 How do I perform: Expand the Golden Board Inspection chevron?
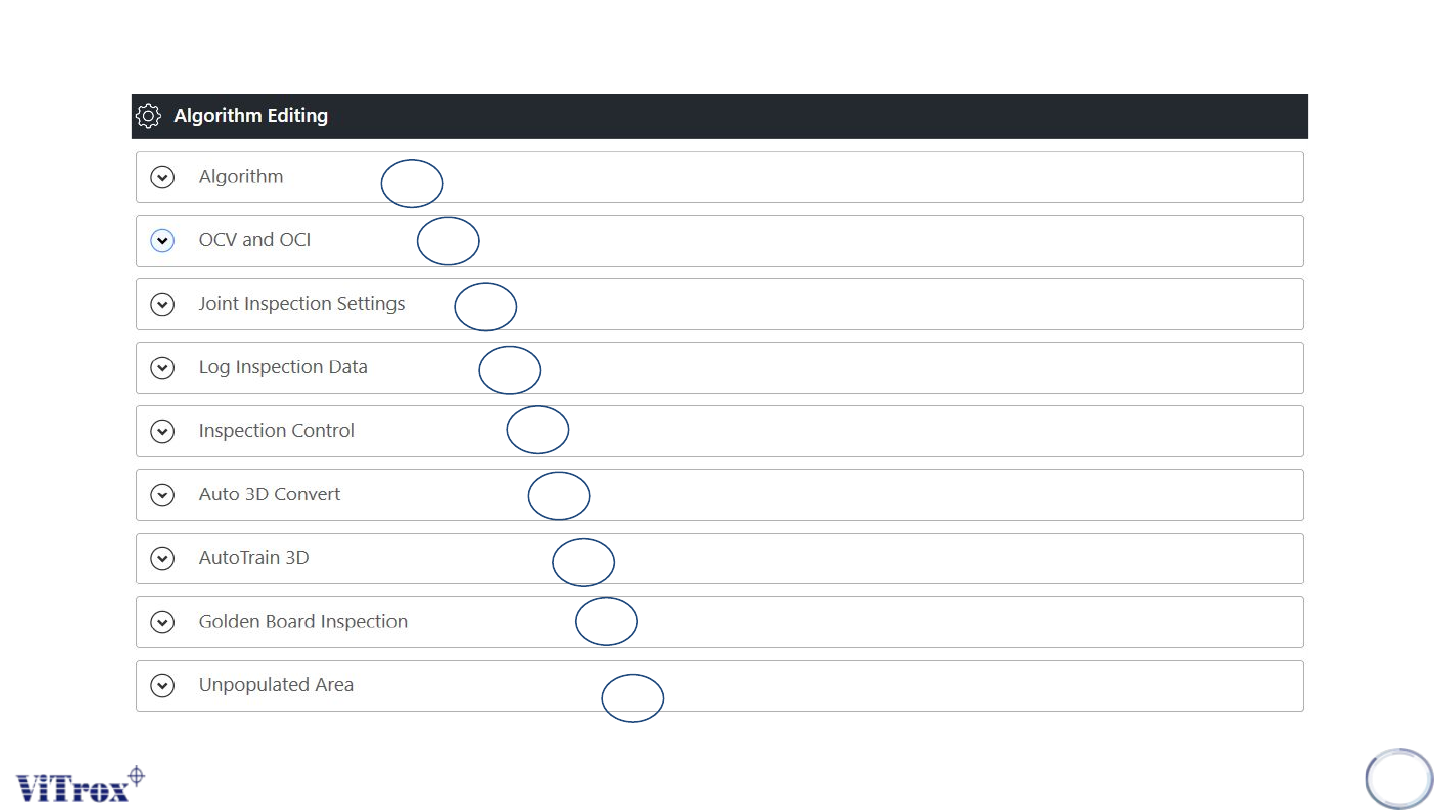162,622
